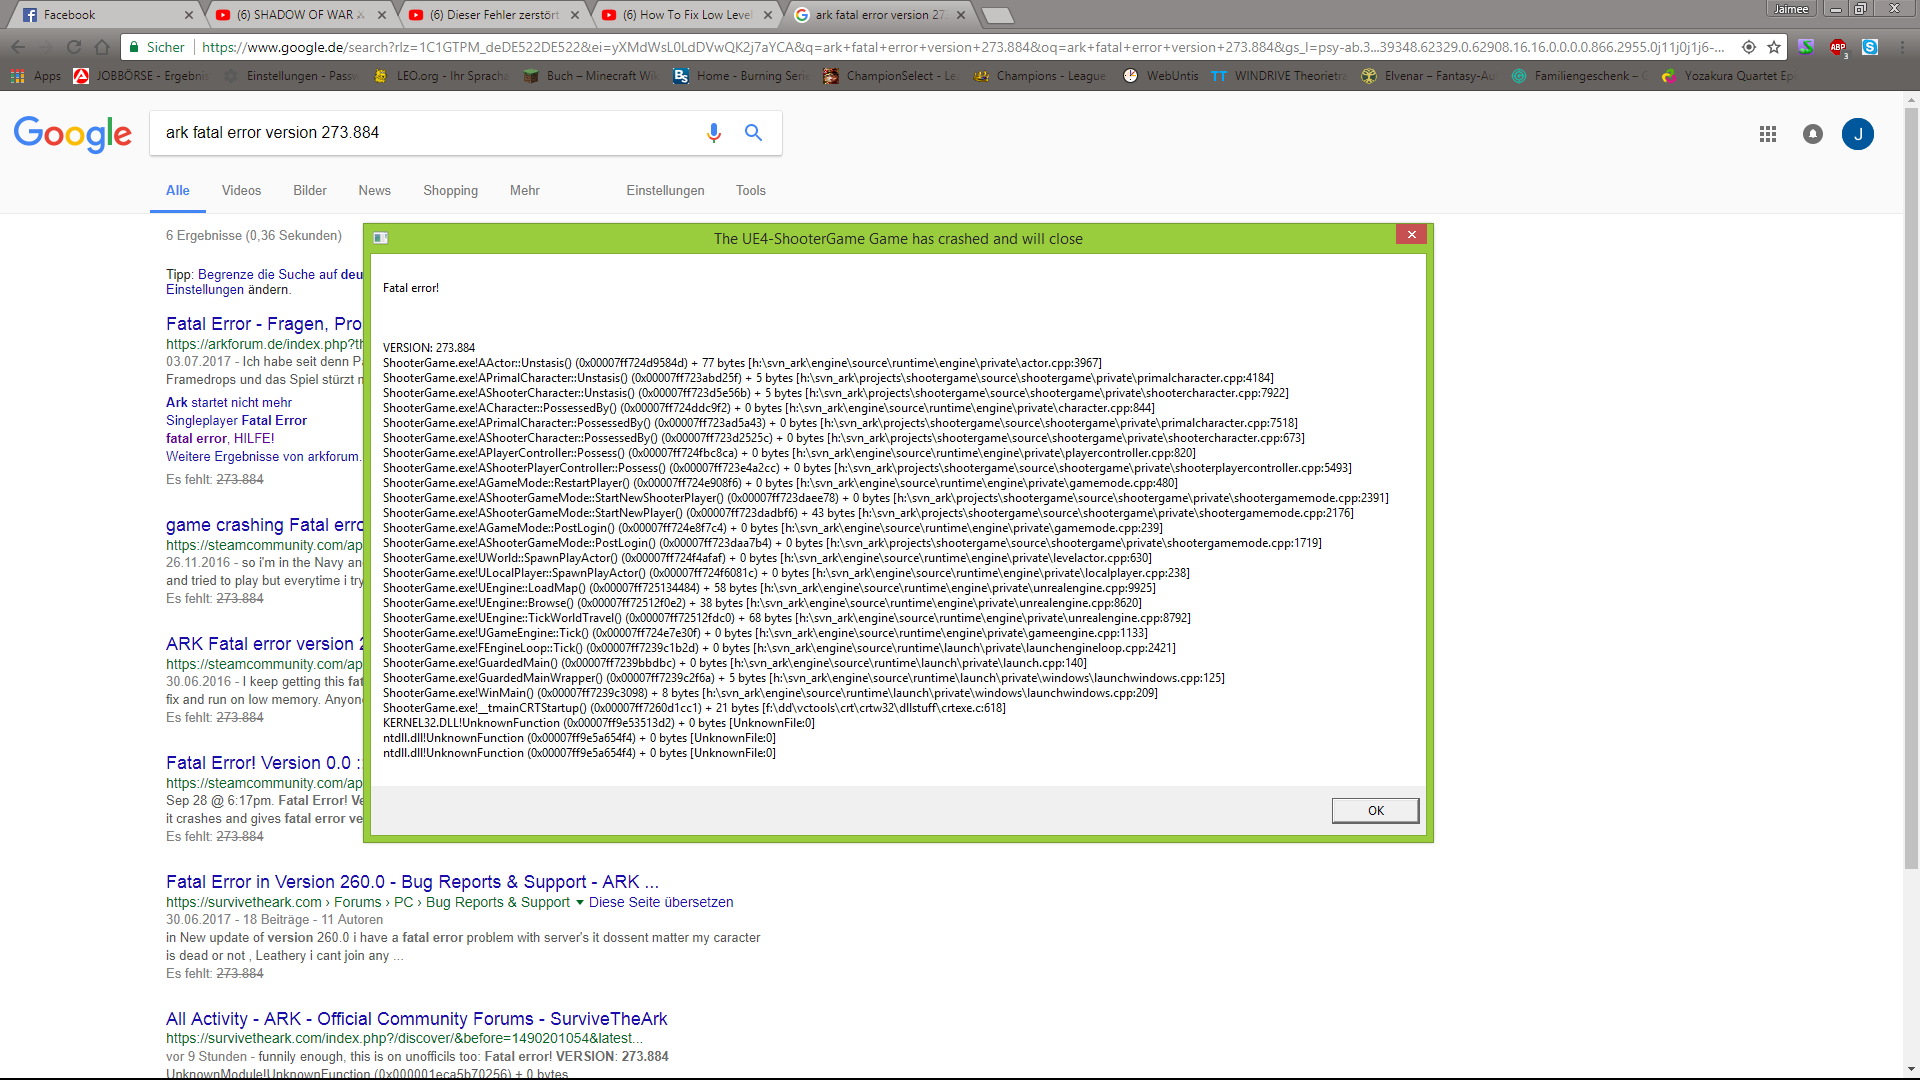1920x1080 pixels.
Task: Click the crash dialog title bar icon
Action: [381, 238]
